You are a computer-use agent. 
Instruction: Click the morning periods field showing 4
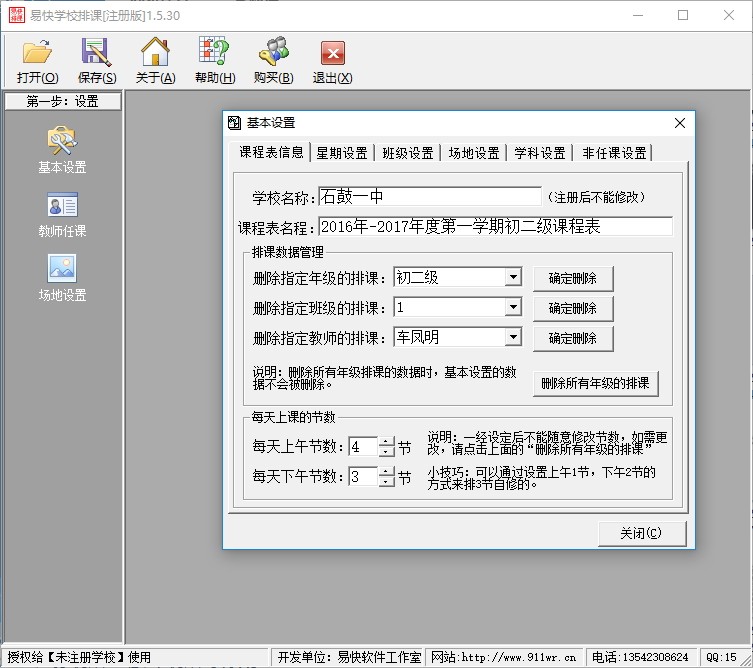click(364, 447)
